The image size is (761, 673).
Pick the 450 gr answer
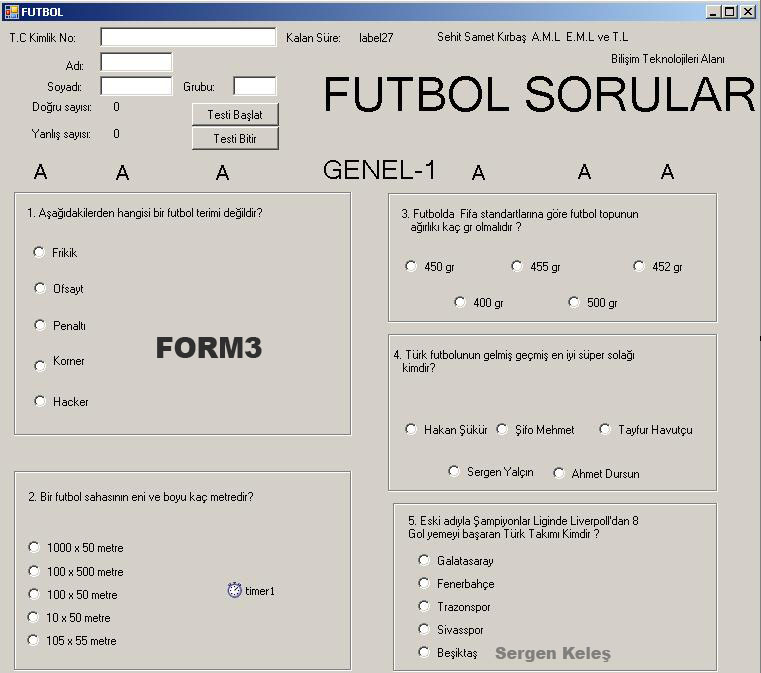pos(411,266)
